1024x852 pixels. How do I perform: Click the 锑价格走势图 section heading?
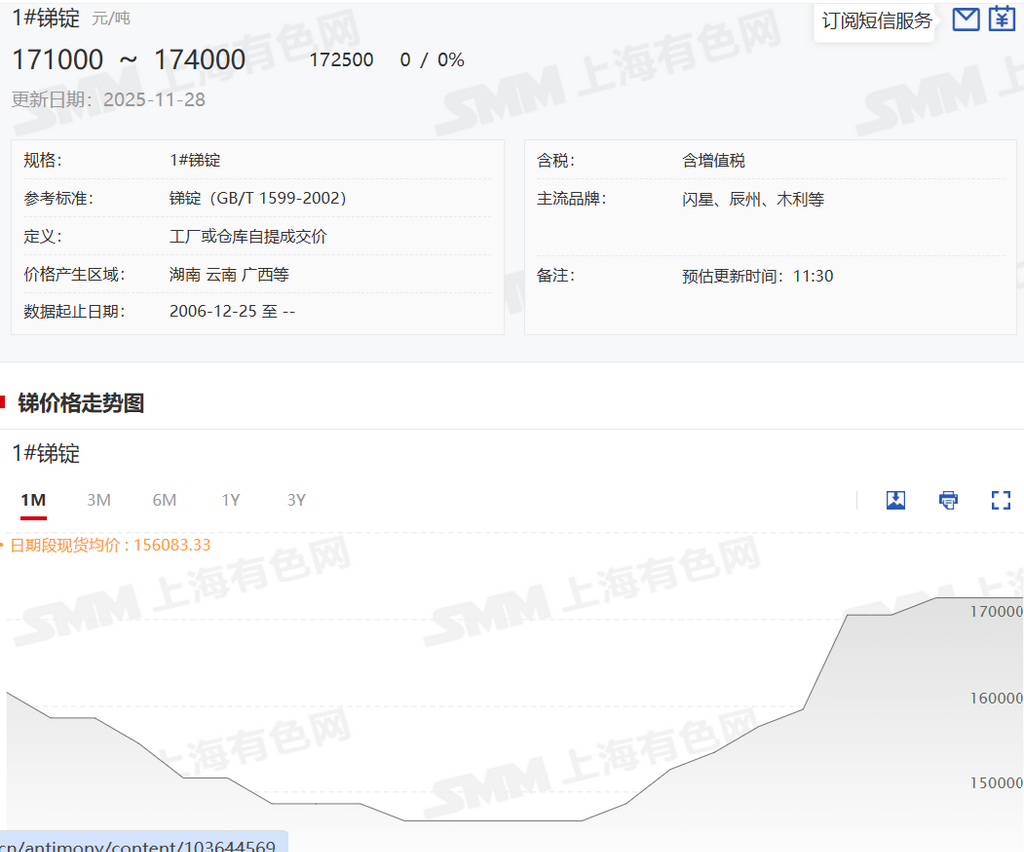81,403
